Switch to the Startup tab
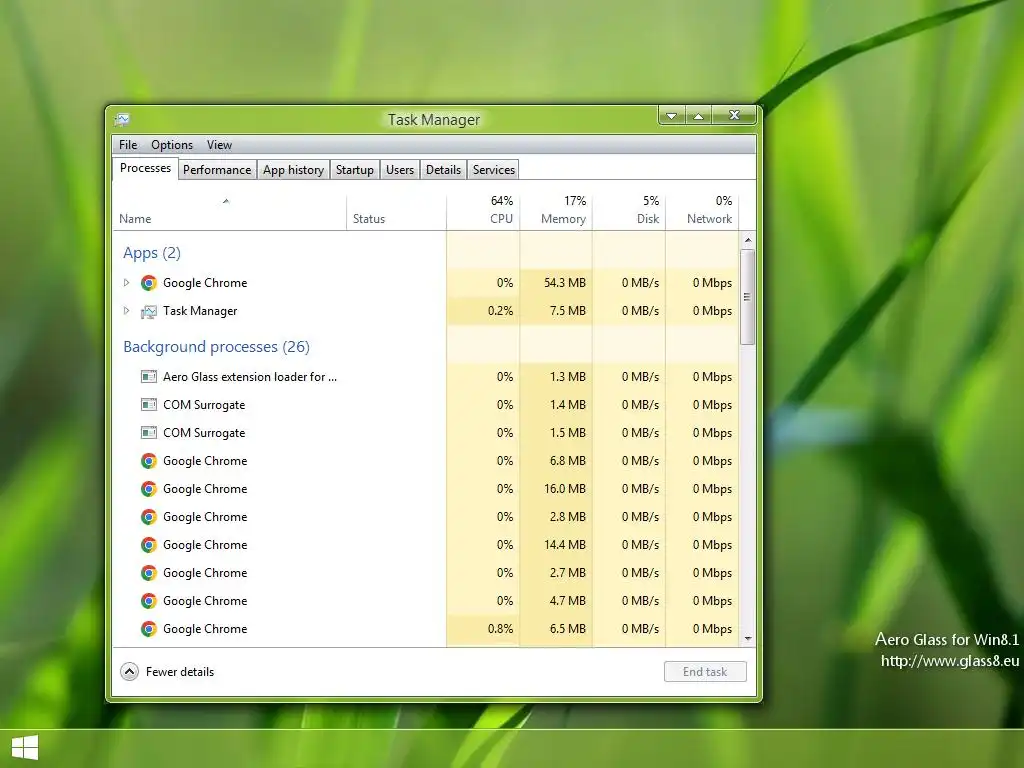Viewport: 1024px width, 768px height. tap(355, 170)
